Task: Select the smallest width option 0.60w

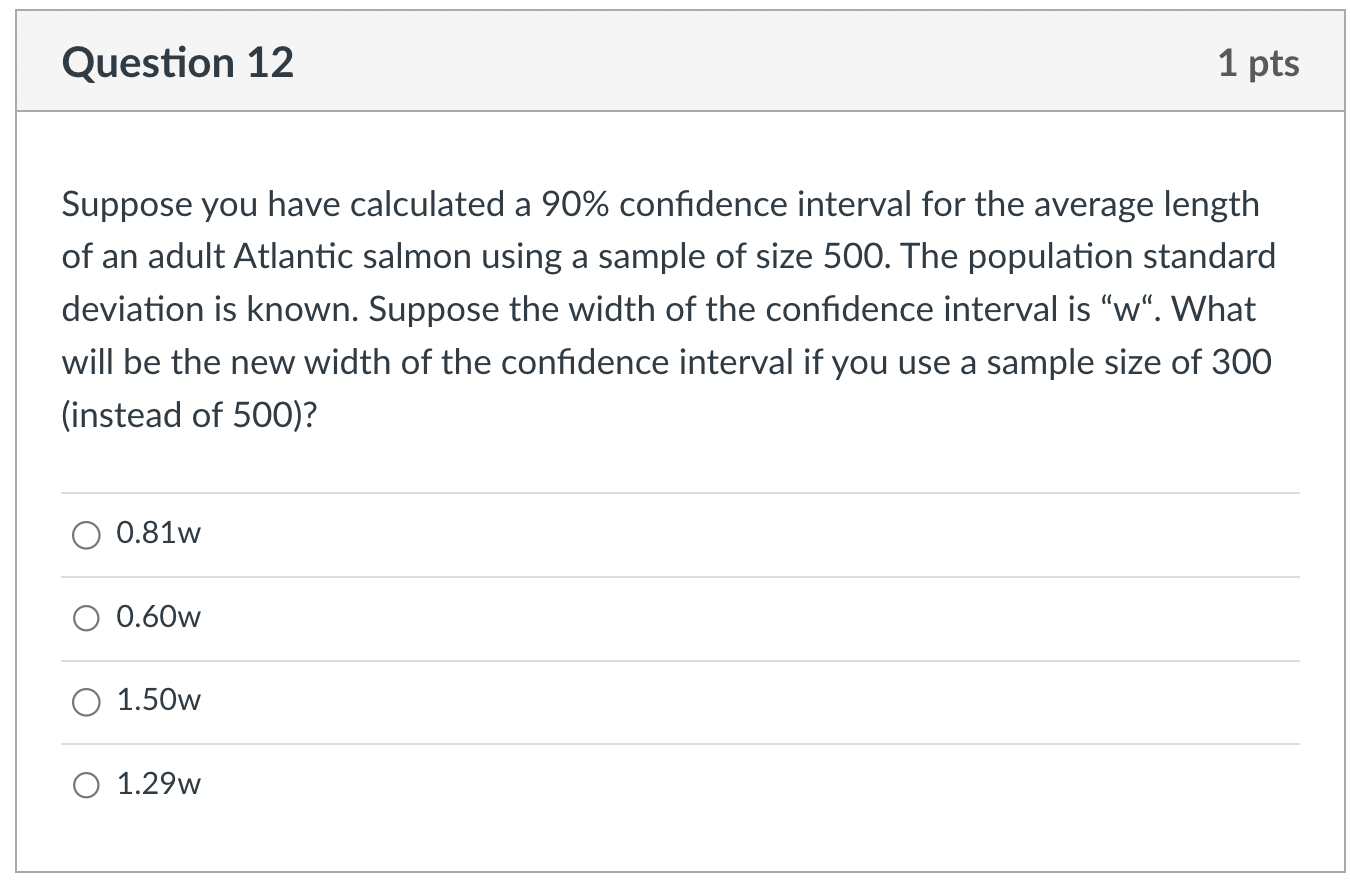Action: 86,618
